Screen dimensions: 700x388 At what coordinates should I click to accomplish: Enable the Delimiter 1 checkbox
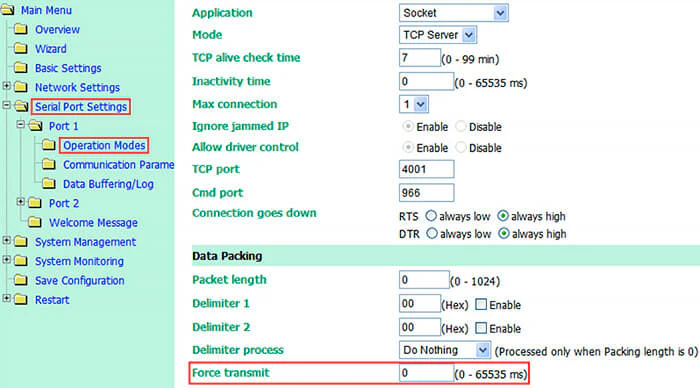(481, 305)
